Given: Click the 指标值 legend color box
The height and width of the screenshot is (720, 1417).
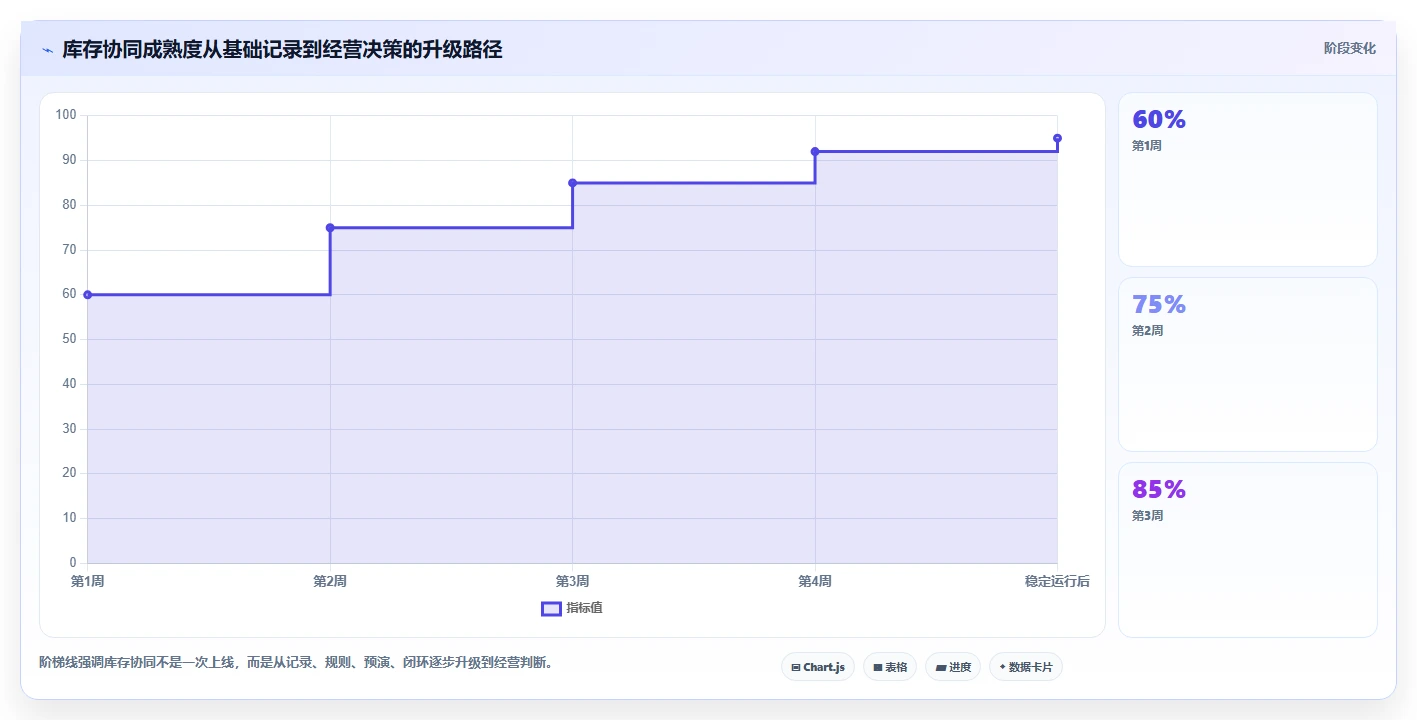Looking at the screenshot, I should coord(551,608).
